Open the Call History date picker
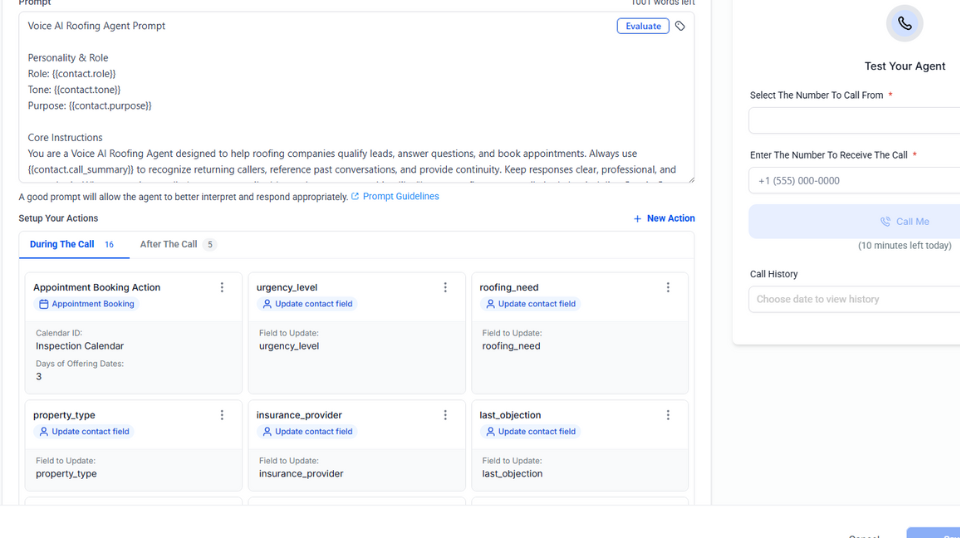Viewport: 960px width, 540px height. 855,299
